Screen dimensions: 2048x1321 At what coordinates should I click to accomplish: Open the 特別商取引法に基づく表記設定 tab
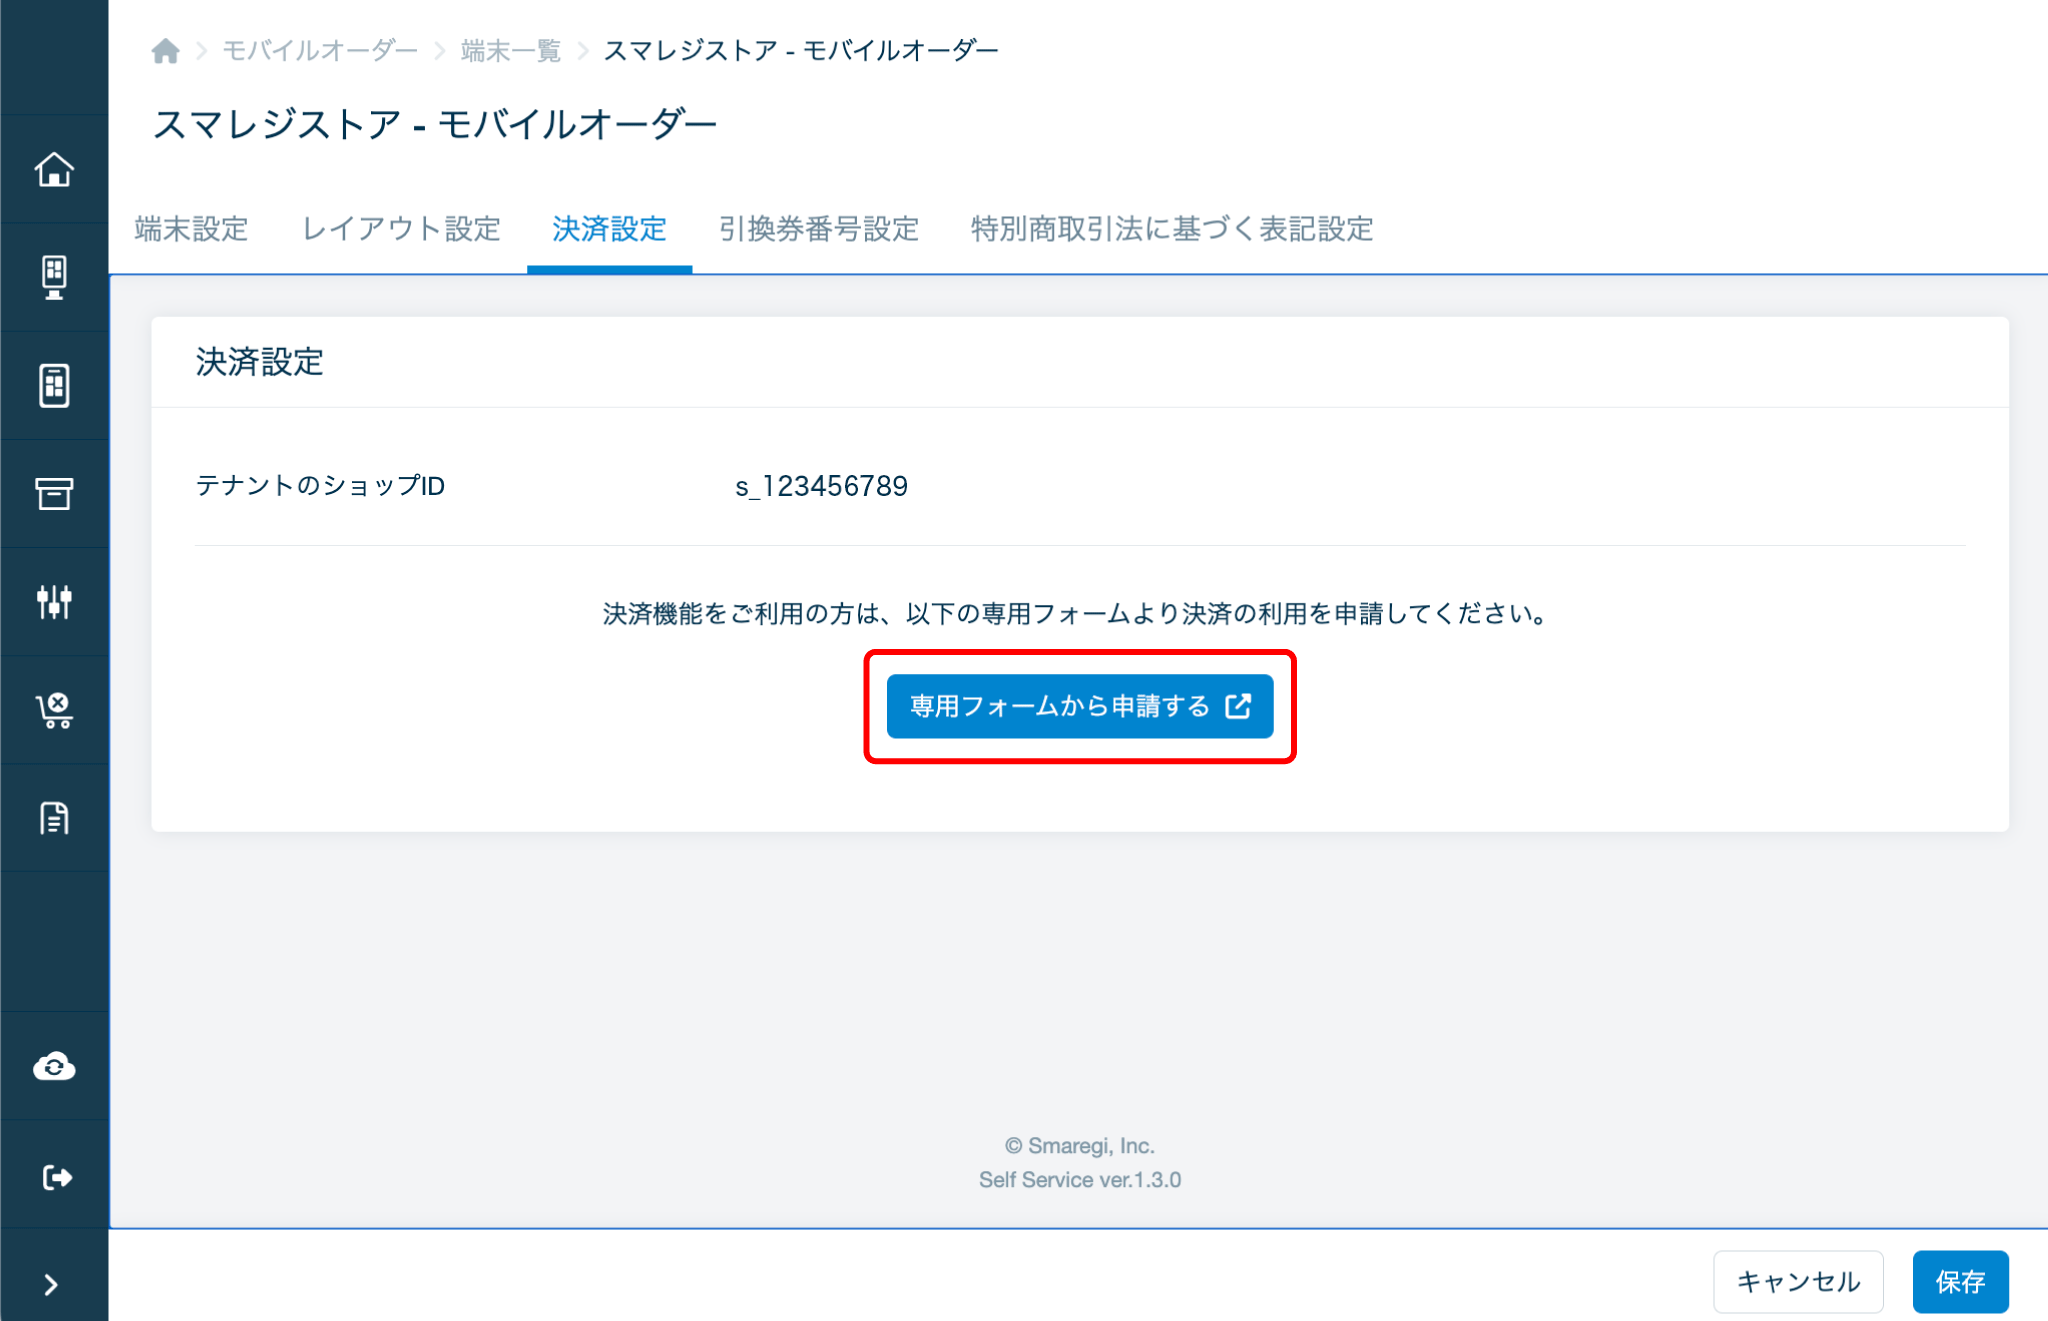coord(1172,229)
